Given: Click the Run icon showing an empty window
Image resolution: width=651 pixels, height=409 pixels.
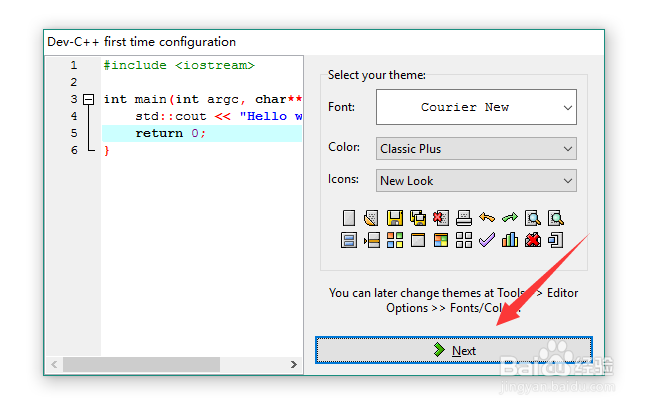Looking at the screenshot, I should pyautogui.click(x=418, y=240).
